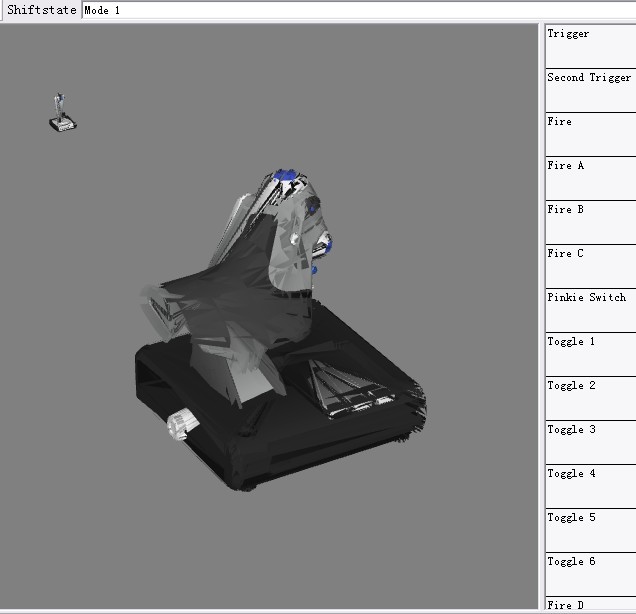Viewport: 636px width, 614px height.
Task: Select the Toggle 2 cell
Action: coord(590,398)
